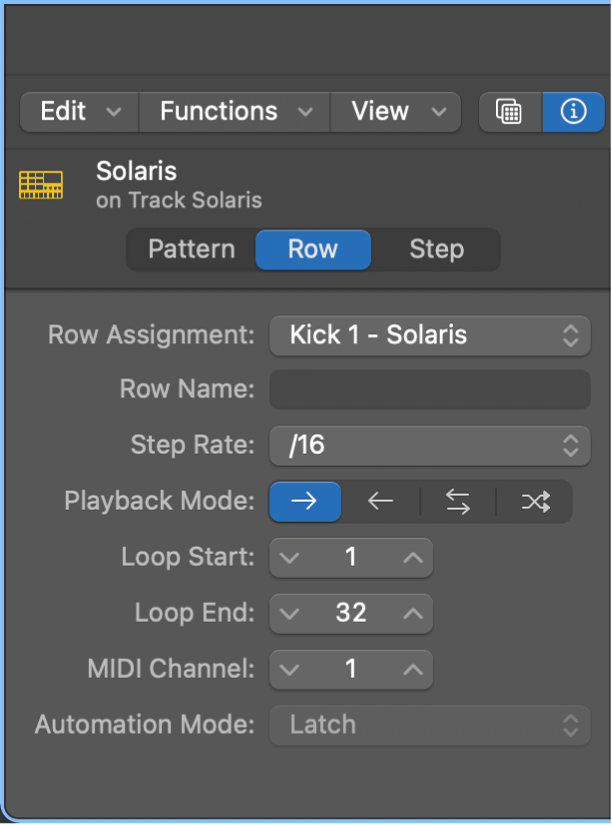This screenshot has width=612, height=825.
Task: Decrease MIDI Channel value
Action: coord(289,670)
